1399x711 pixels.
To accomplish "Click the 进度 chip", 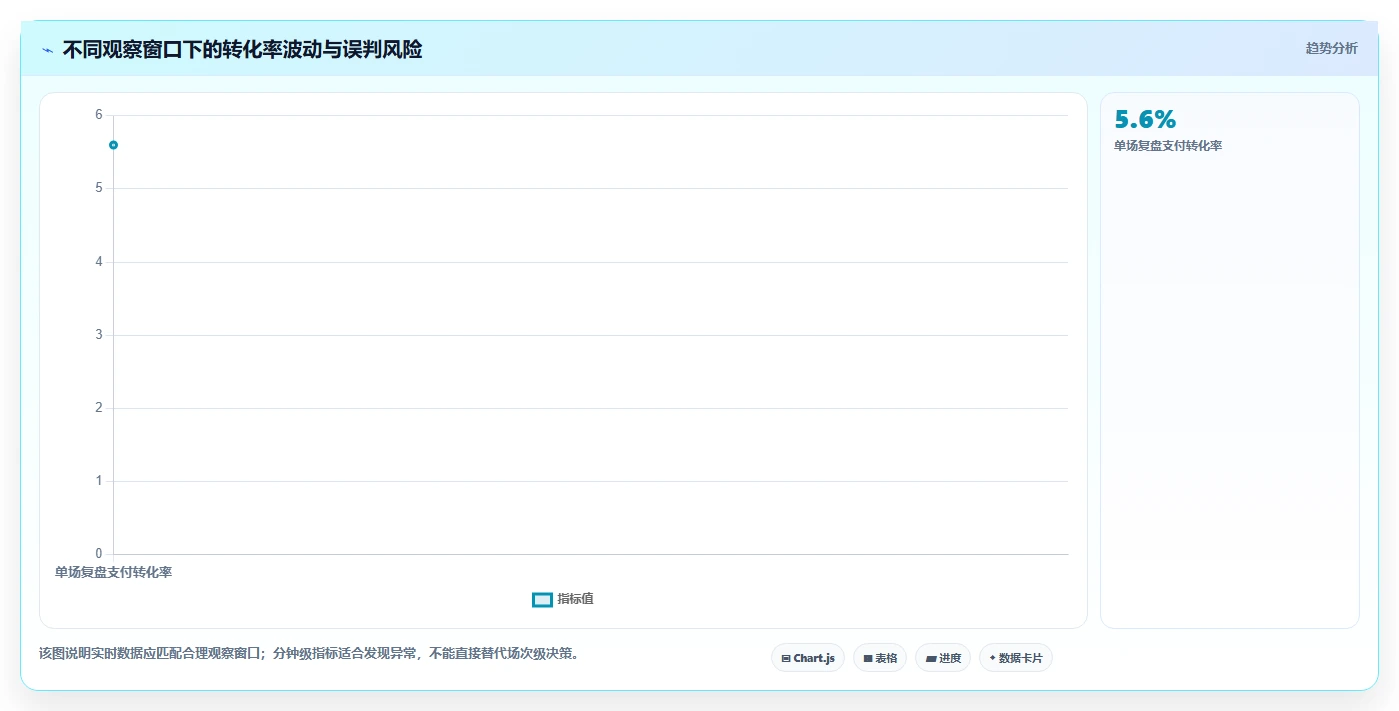I will pyautogui.click(x=943, y=658).
